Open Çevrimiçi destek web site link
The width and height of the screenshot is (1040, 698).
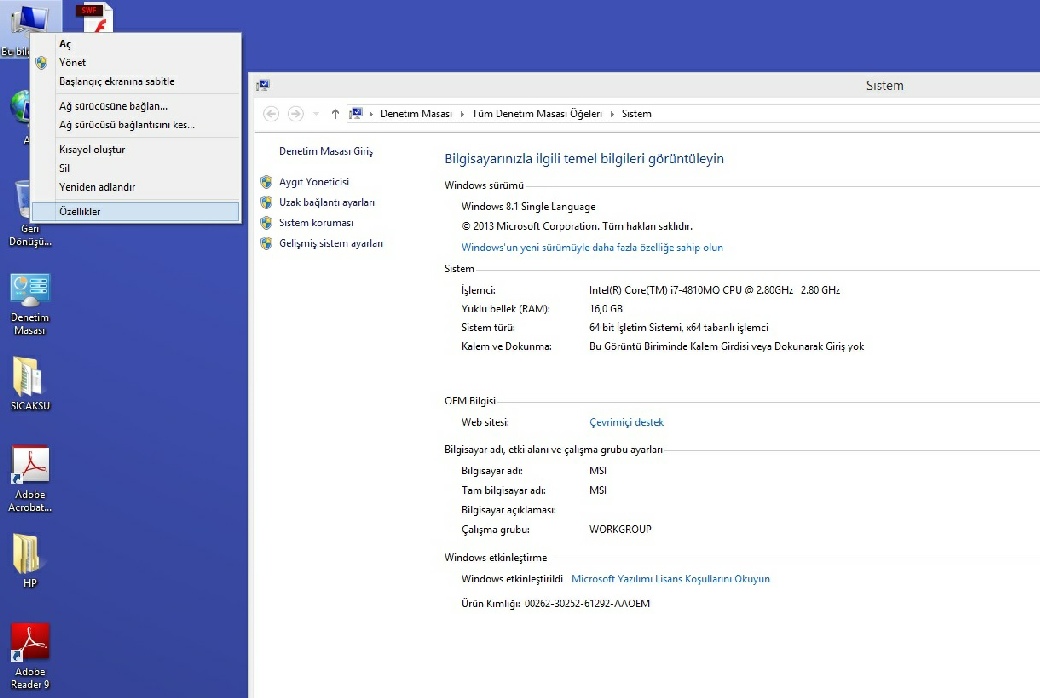pyautogui.click(x=626, y=422)
